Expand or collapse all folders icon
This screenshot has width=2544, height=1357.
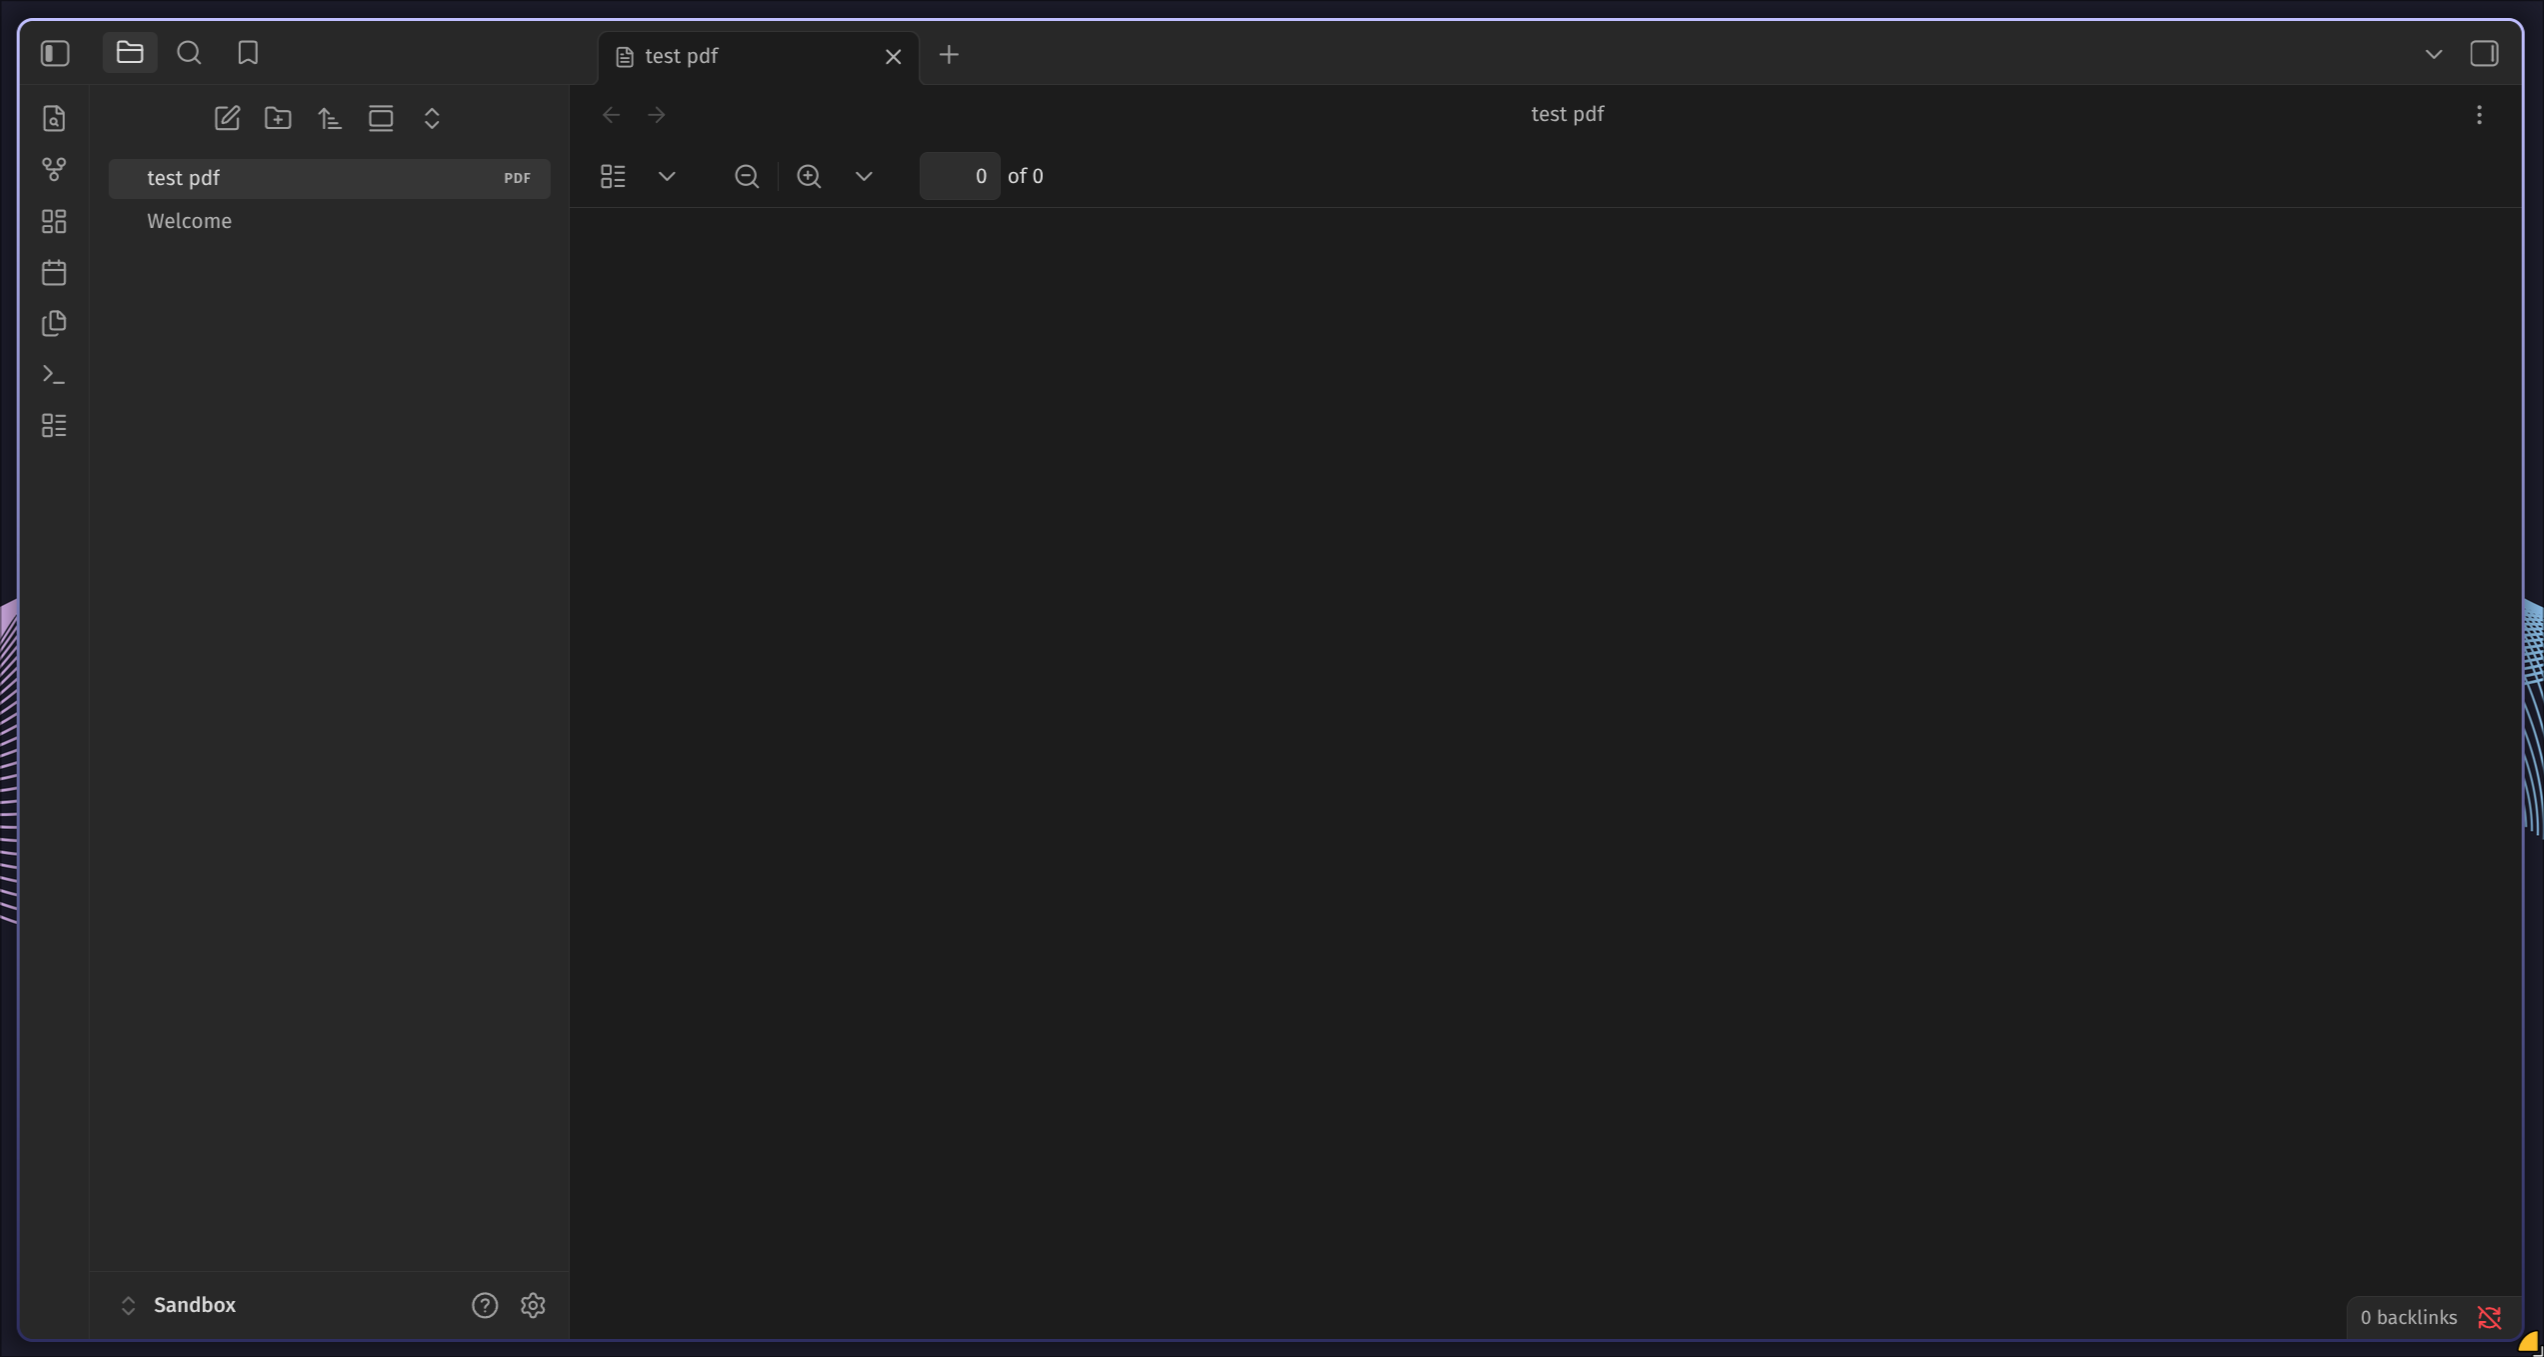click(432, 118)
